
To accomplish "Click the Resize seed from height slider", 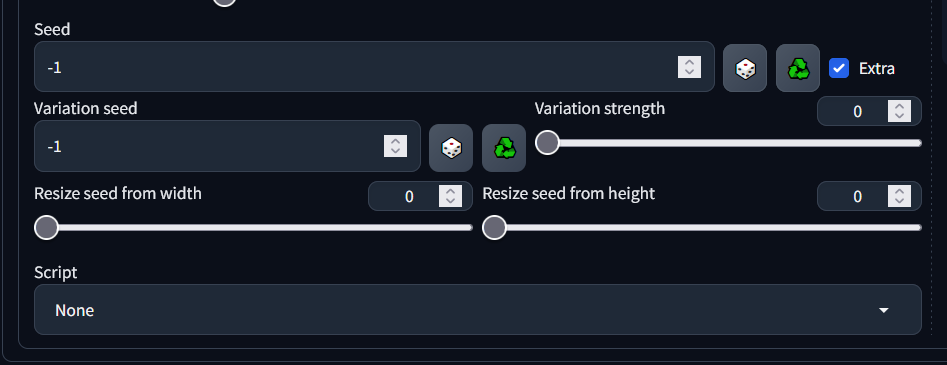I will [x=702, y=228].
